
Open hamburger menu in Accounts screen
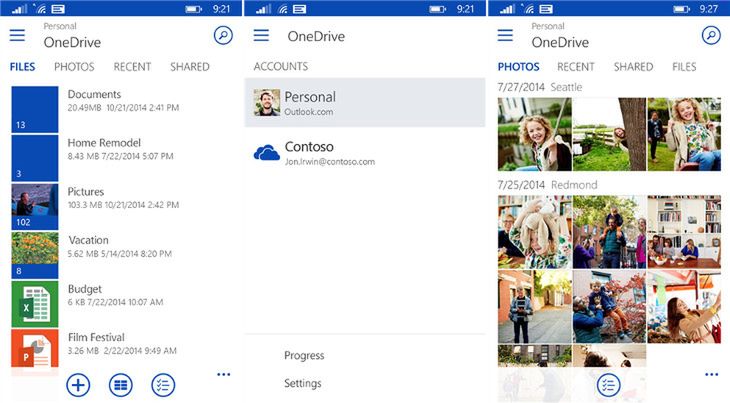(x=261, y=35)
